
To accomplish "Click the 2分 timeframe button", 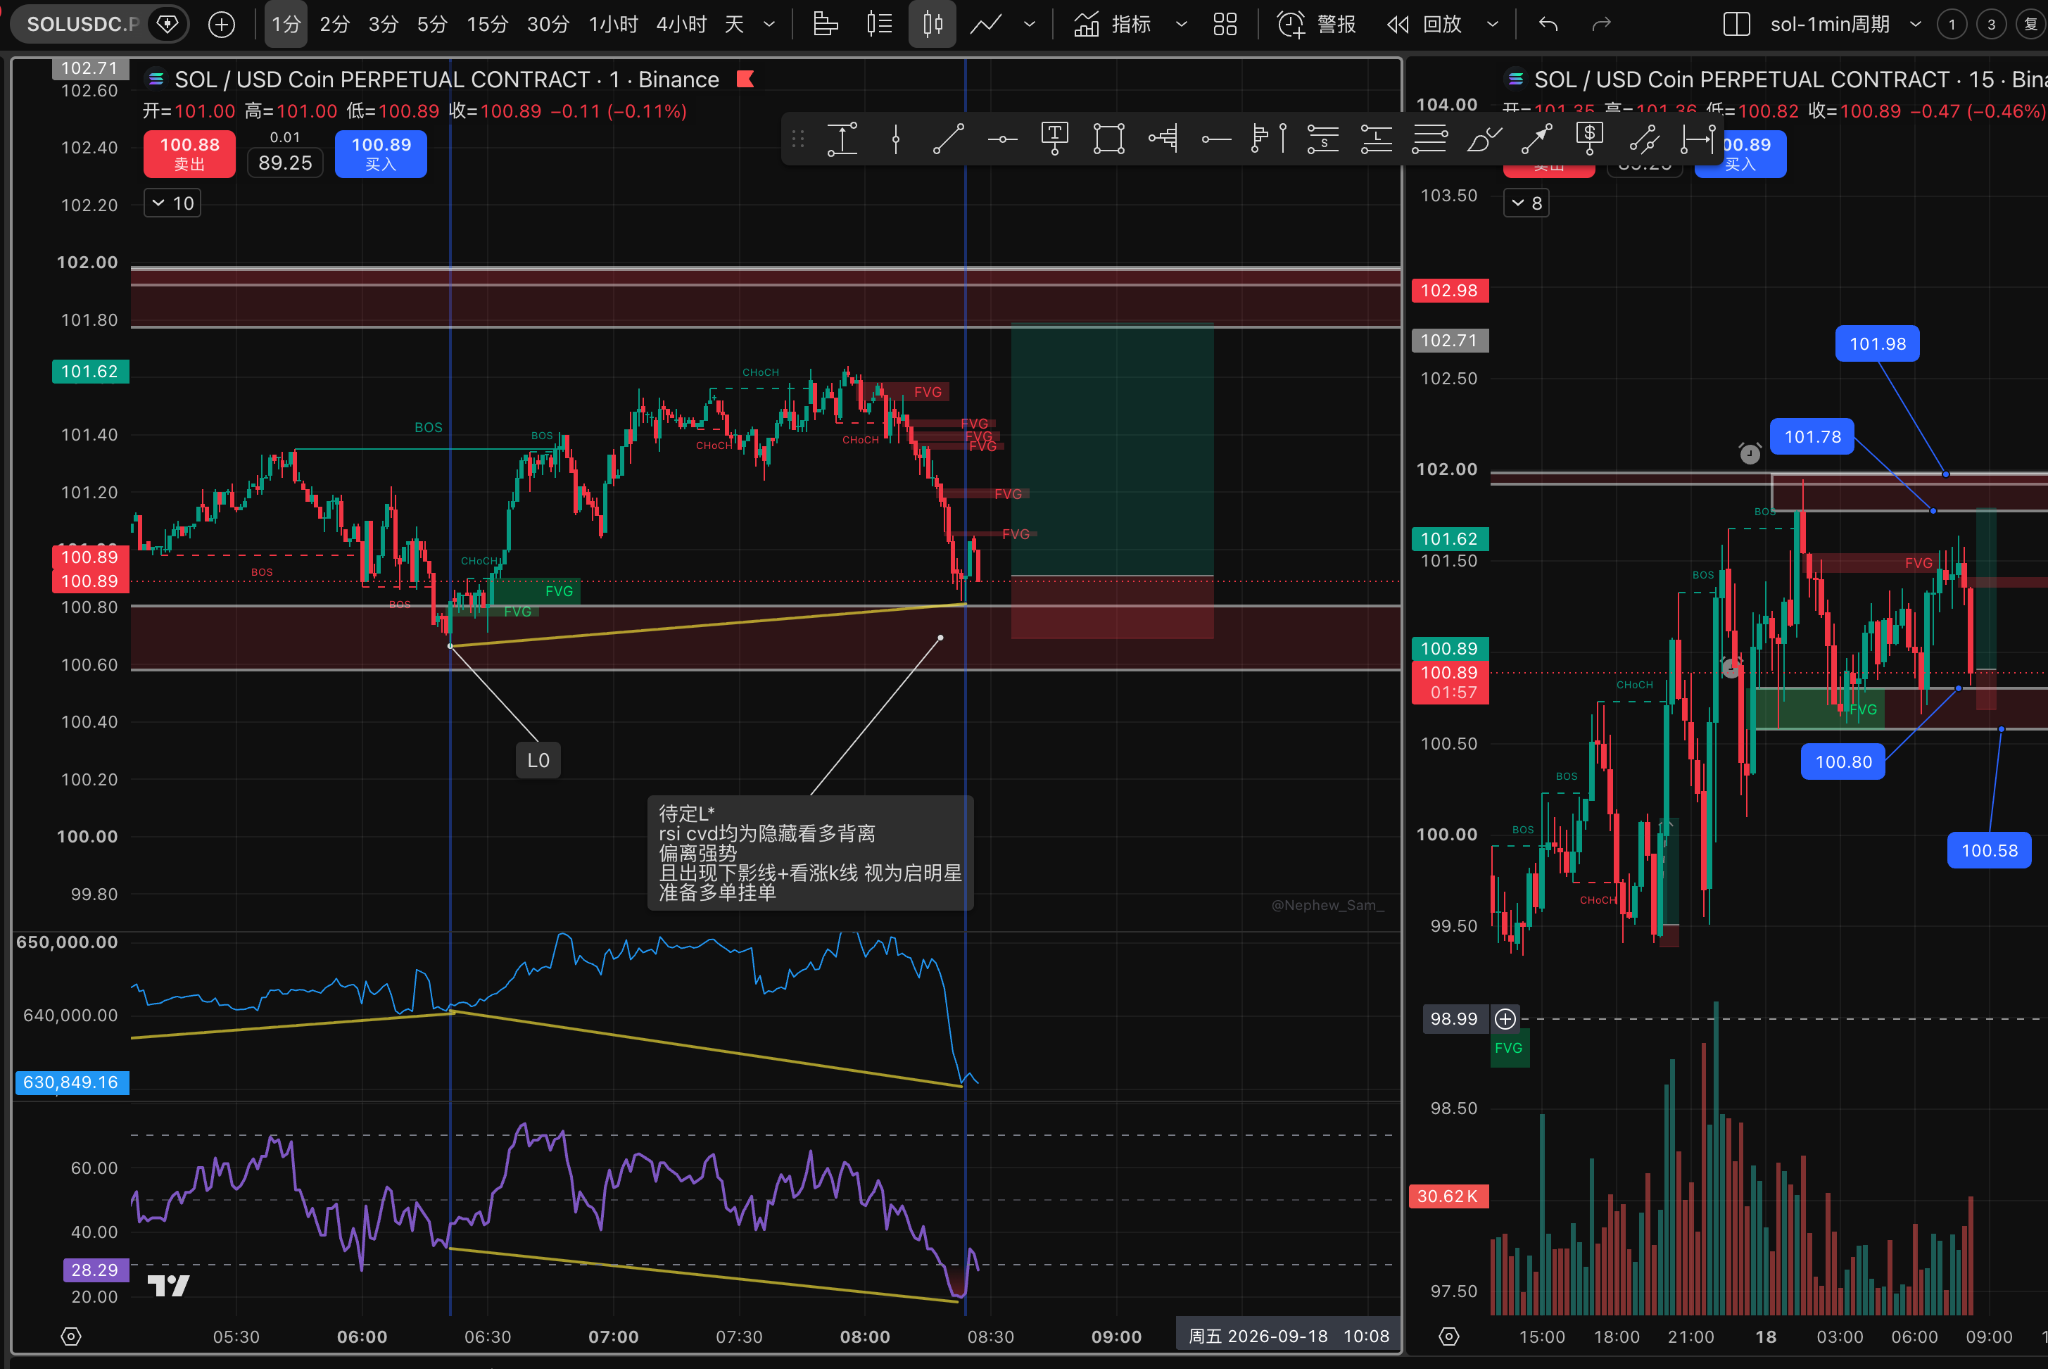I will point(335,24).
